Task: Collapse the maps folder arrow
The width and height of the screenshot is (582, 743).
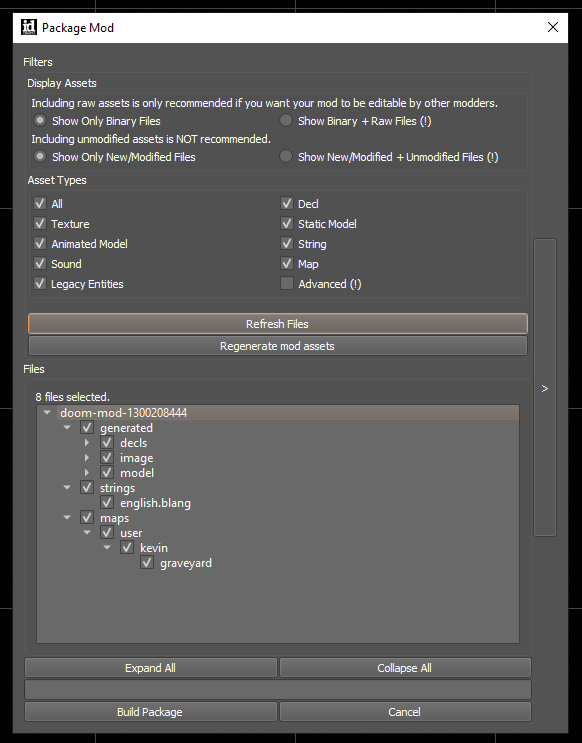Action: tap(67, 517)
